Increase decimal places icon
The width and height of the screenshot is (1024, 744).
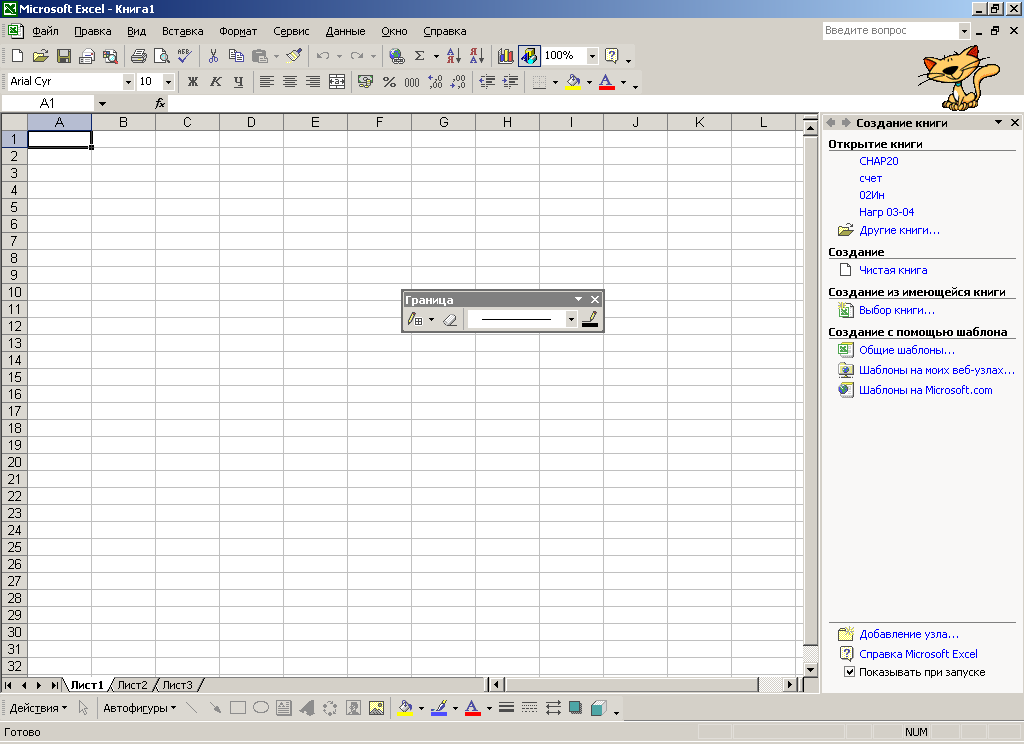(x=435, y=82)
